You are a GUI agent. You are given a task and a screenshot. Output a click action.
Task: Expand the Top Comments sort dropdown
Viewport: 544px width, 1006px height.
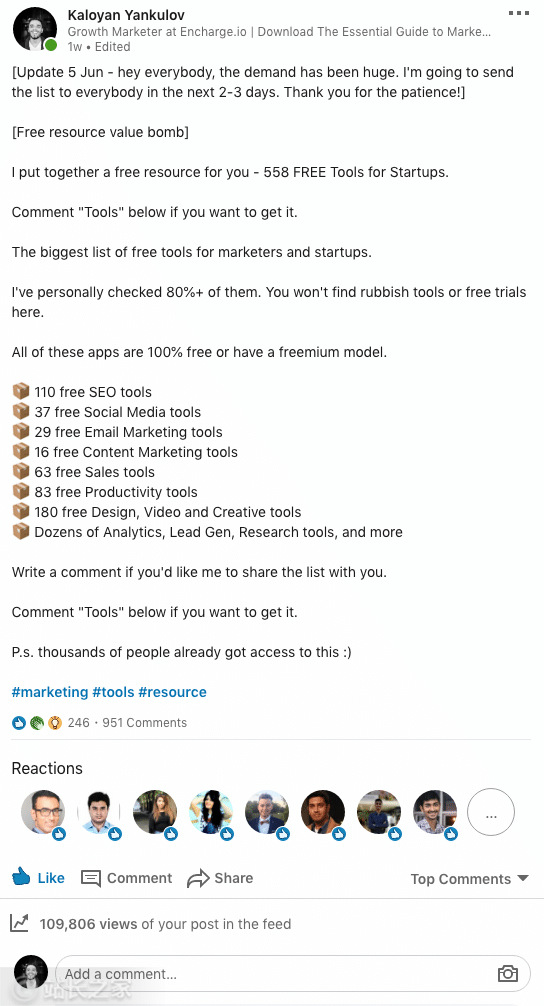tap(470, 878)
